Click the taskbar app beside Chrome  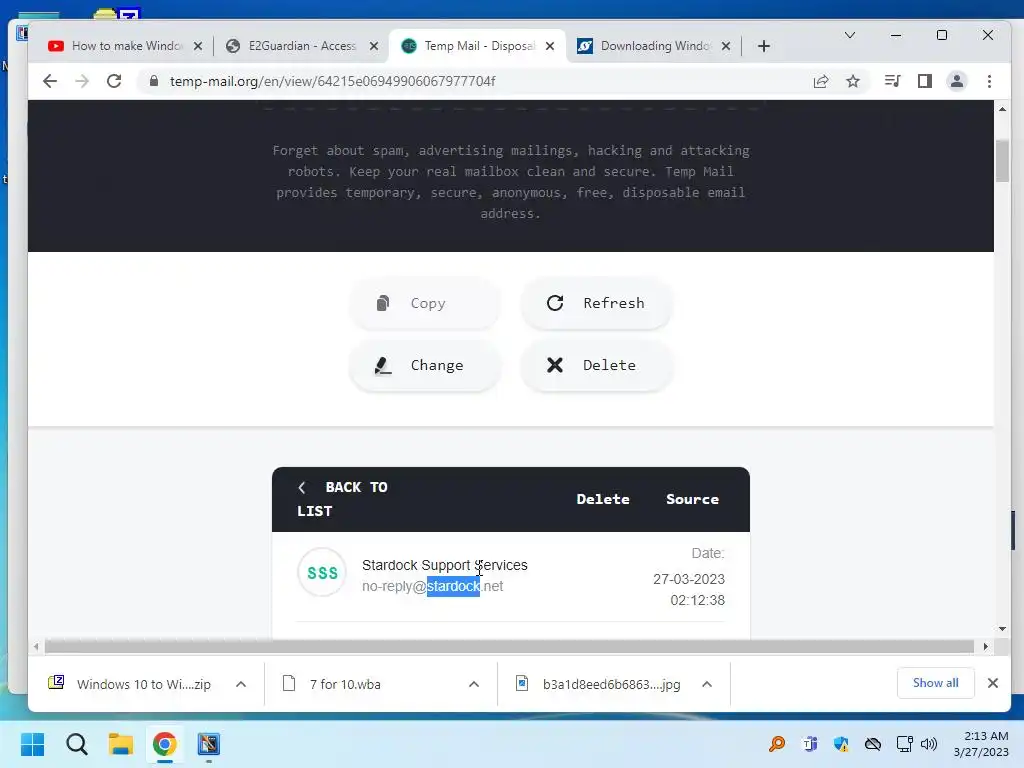pyautogui.click(x=209, y=744)
